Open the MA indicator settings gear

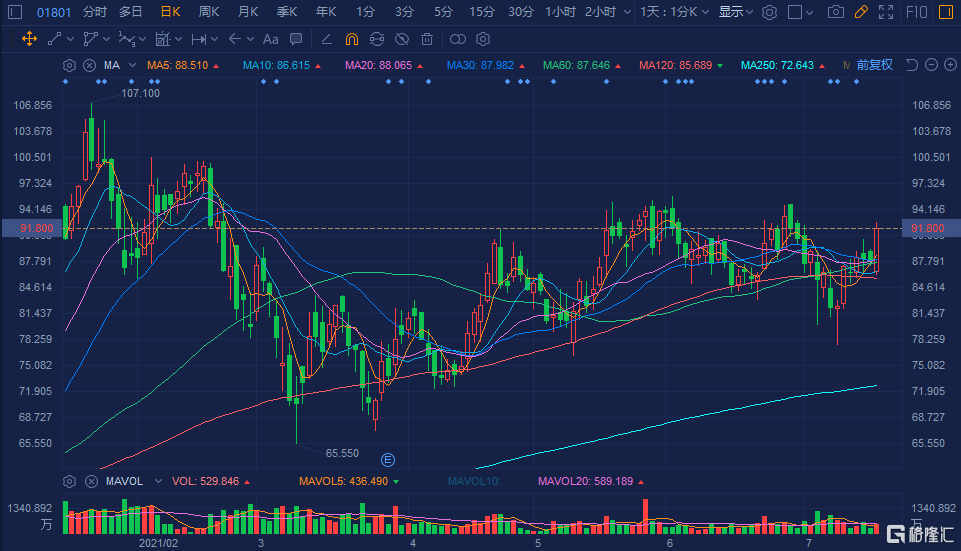click(69, 65)
